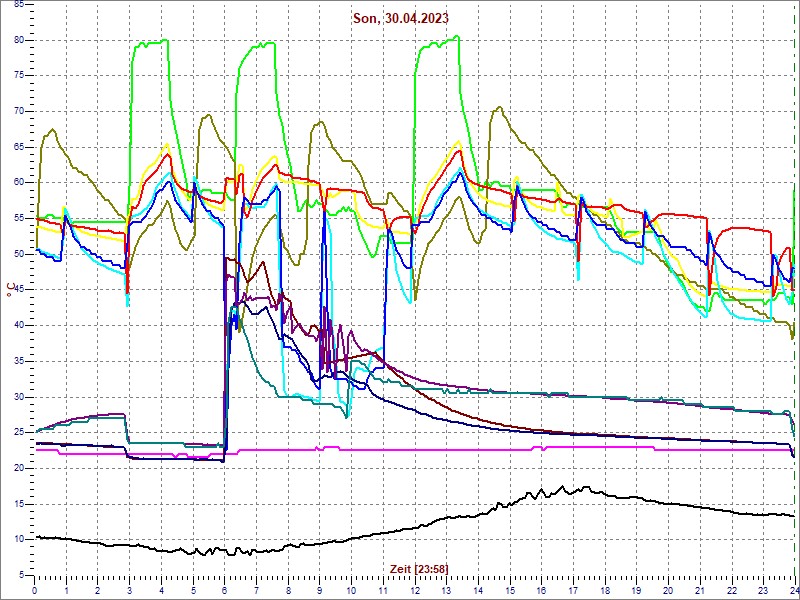Screen dimensions: 800x600
Task: Click hour 22 on the time axis
Action: 731,590
